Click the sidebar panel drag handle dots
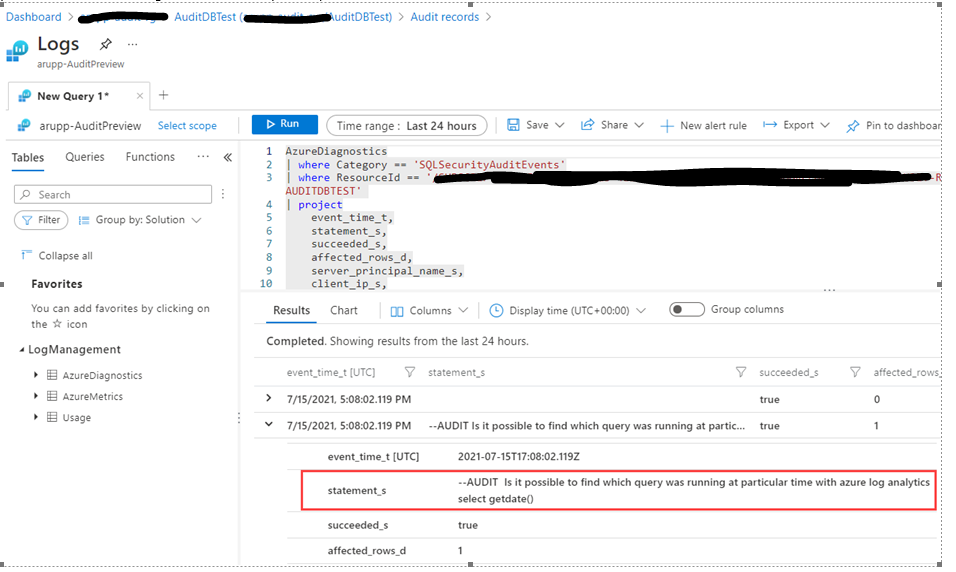This screenshot has height=572, width=956. coord(239,418)
